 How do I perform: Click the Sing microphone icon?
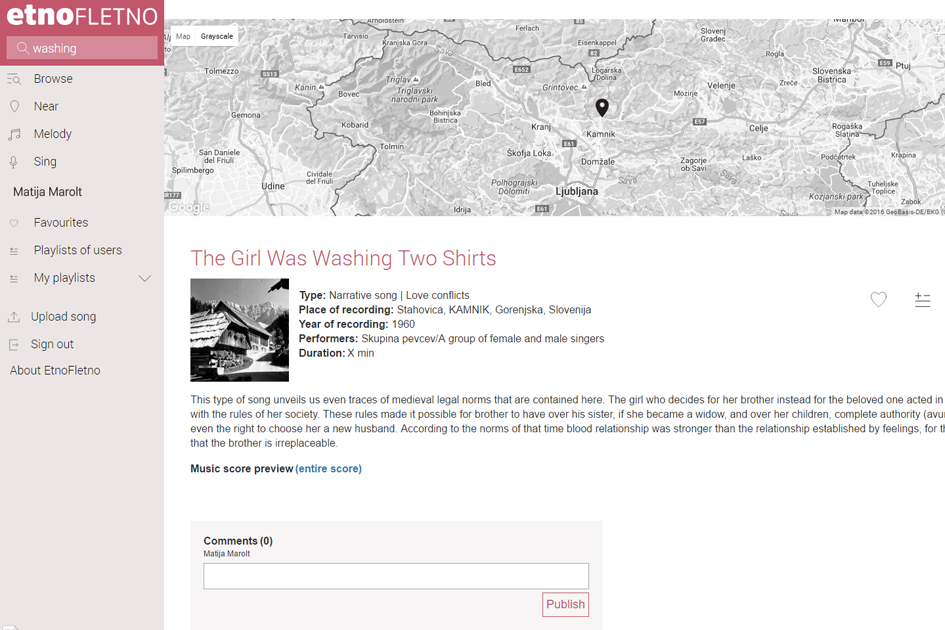pos(14,162)
